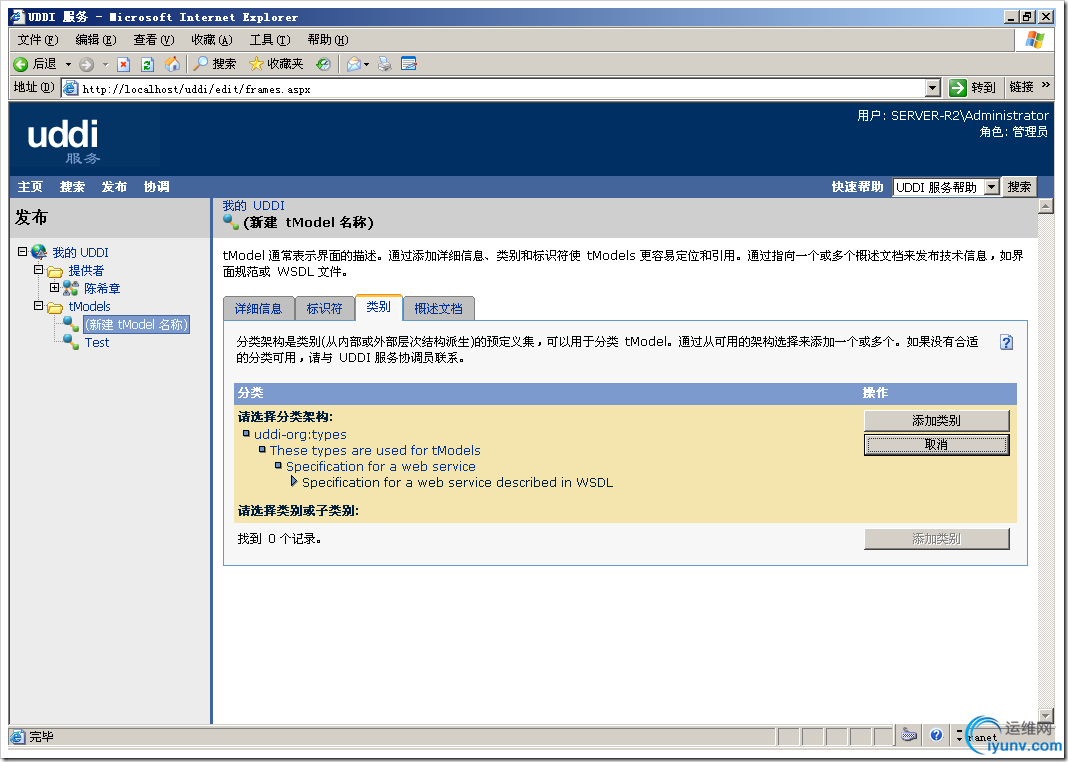
Task: Open Favorites star icon
Action: click(x=256, y=64)
